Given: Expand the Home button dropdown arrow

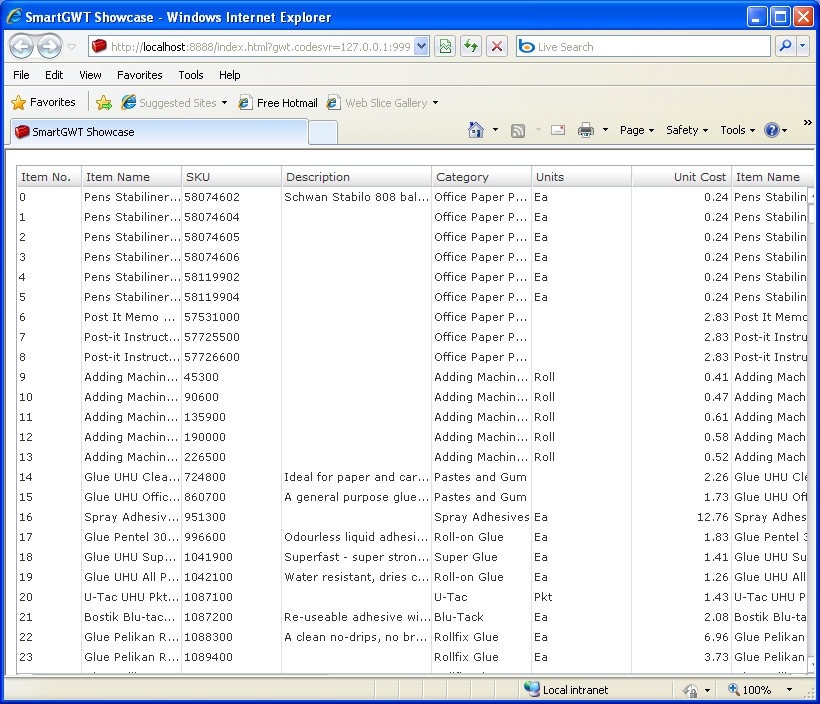Looking at the screenshot, I should click(x=495, y=130).
